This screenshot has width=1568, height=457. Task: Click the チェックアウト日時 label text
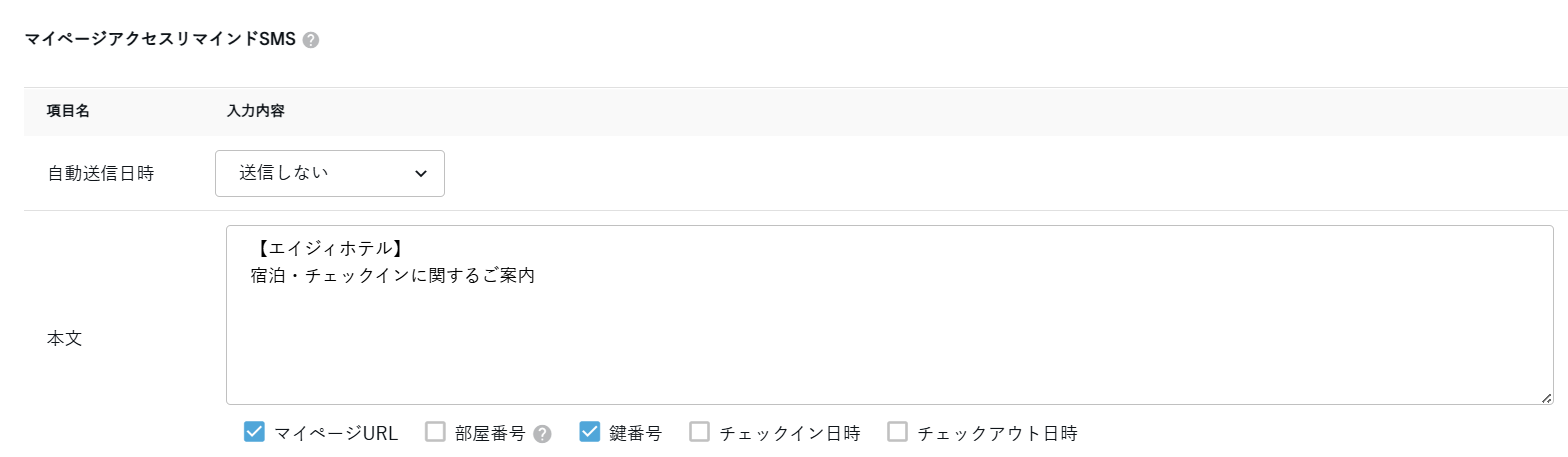(x=997, y=434)
